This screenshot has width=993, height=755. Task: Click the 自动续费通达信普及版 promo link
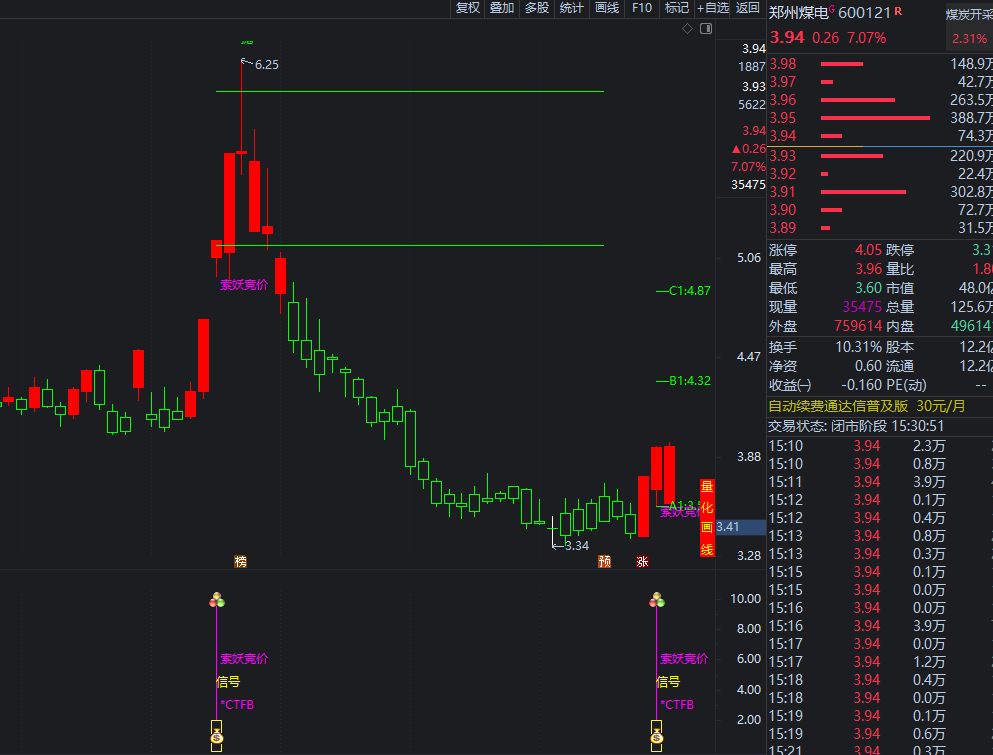tap(838, 406)
